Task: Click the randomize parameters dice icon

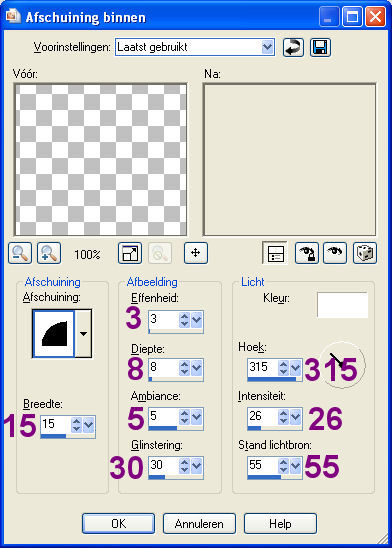Action: coord(365,253)
